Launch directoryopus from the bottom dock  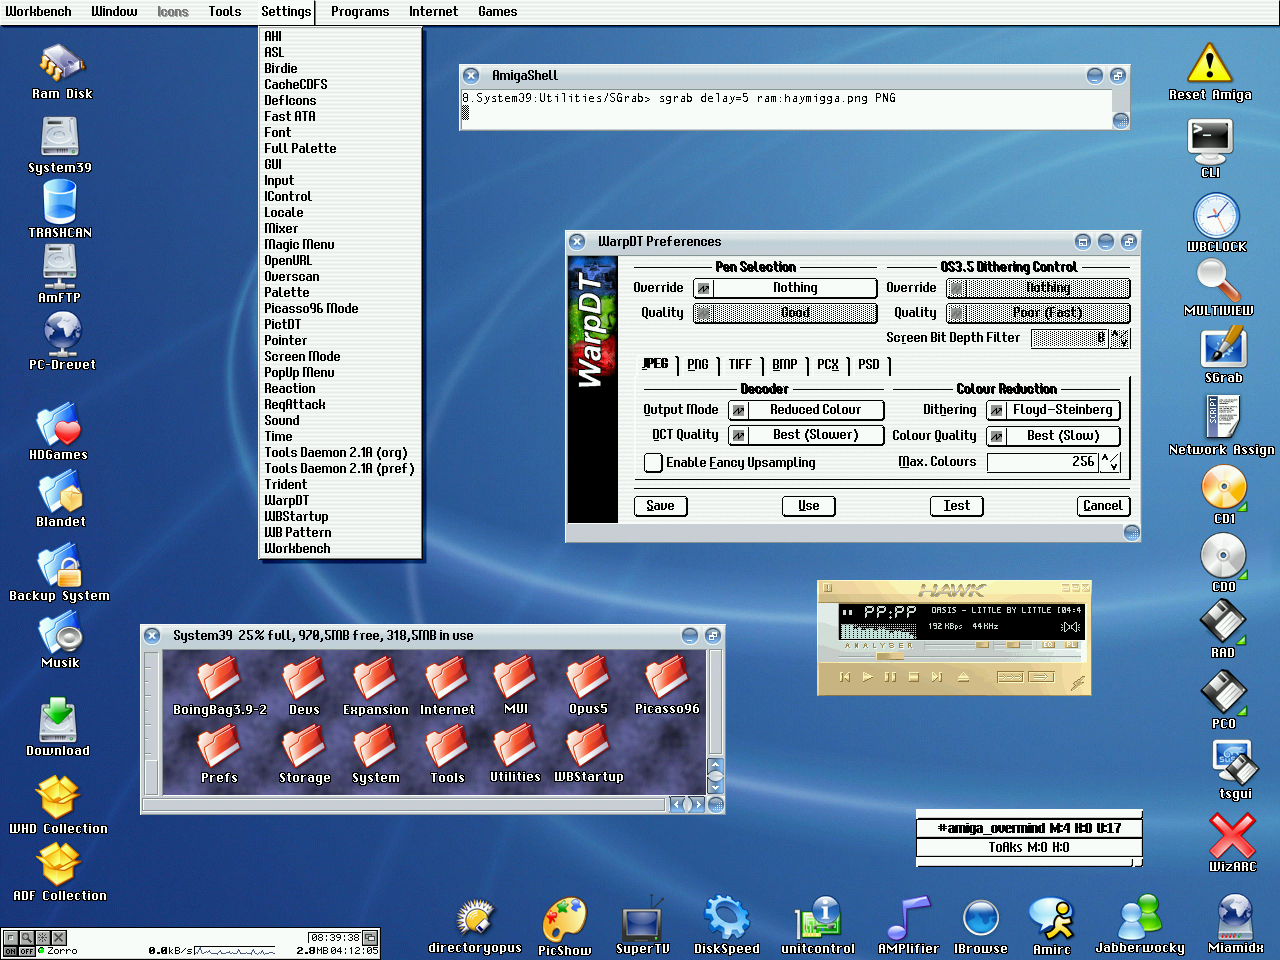[475, 918]
